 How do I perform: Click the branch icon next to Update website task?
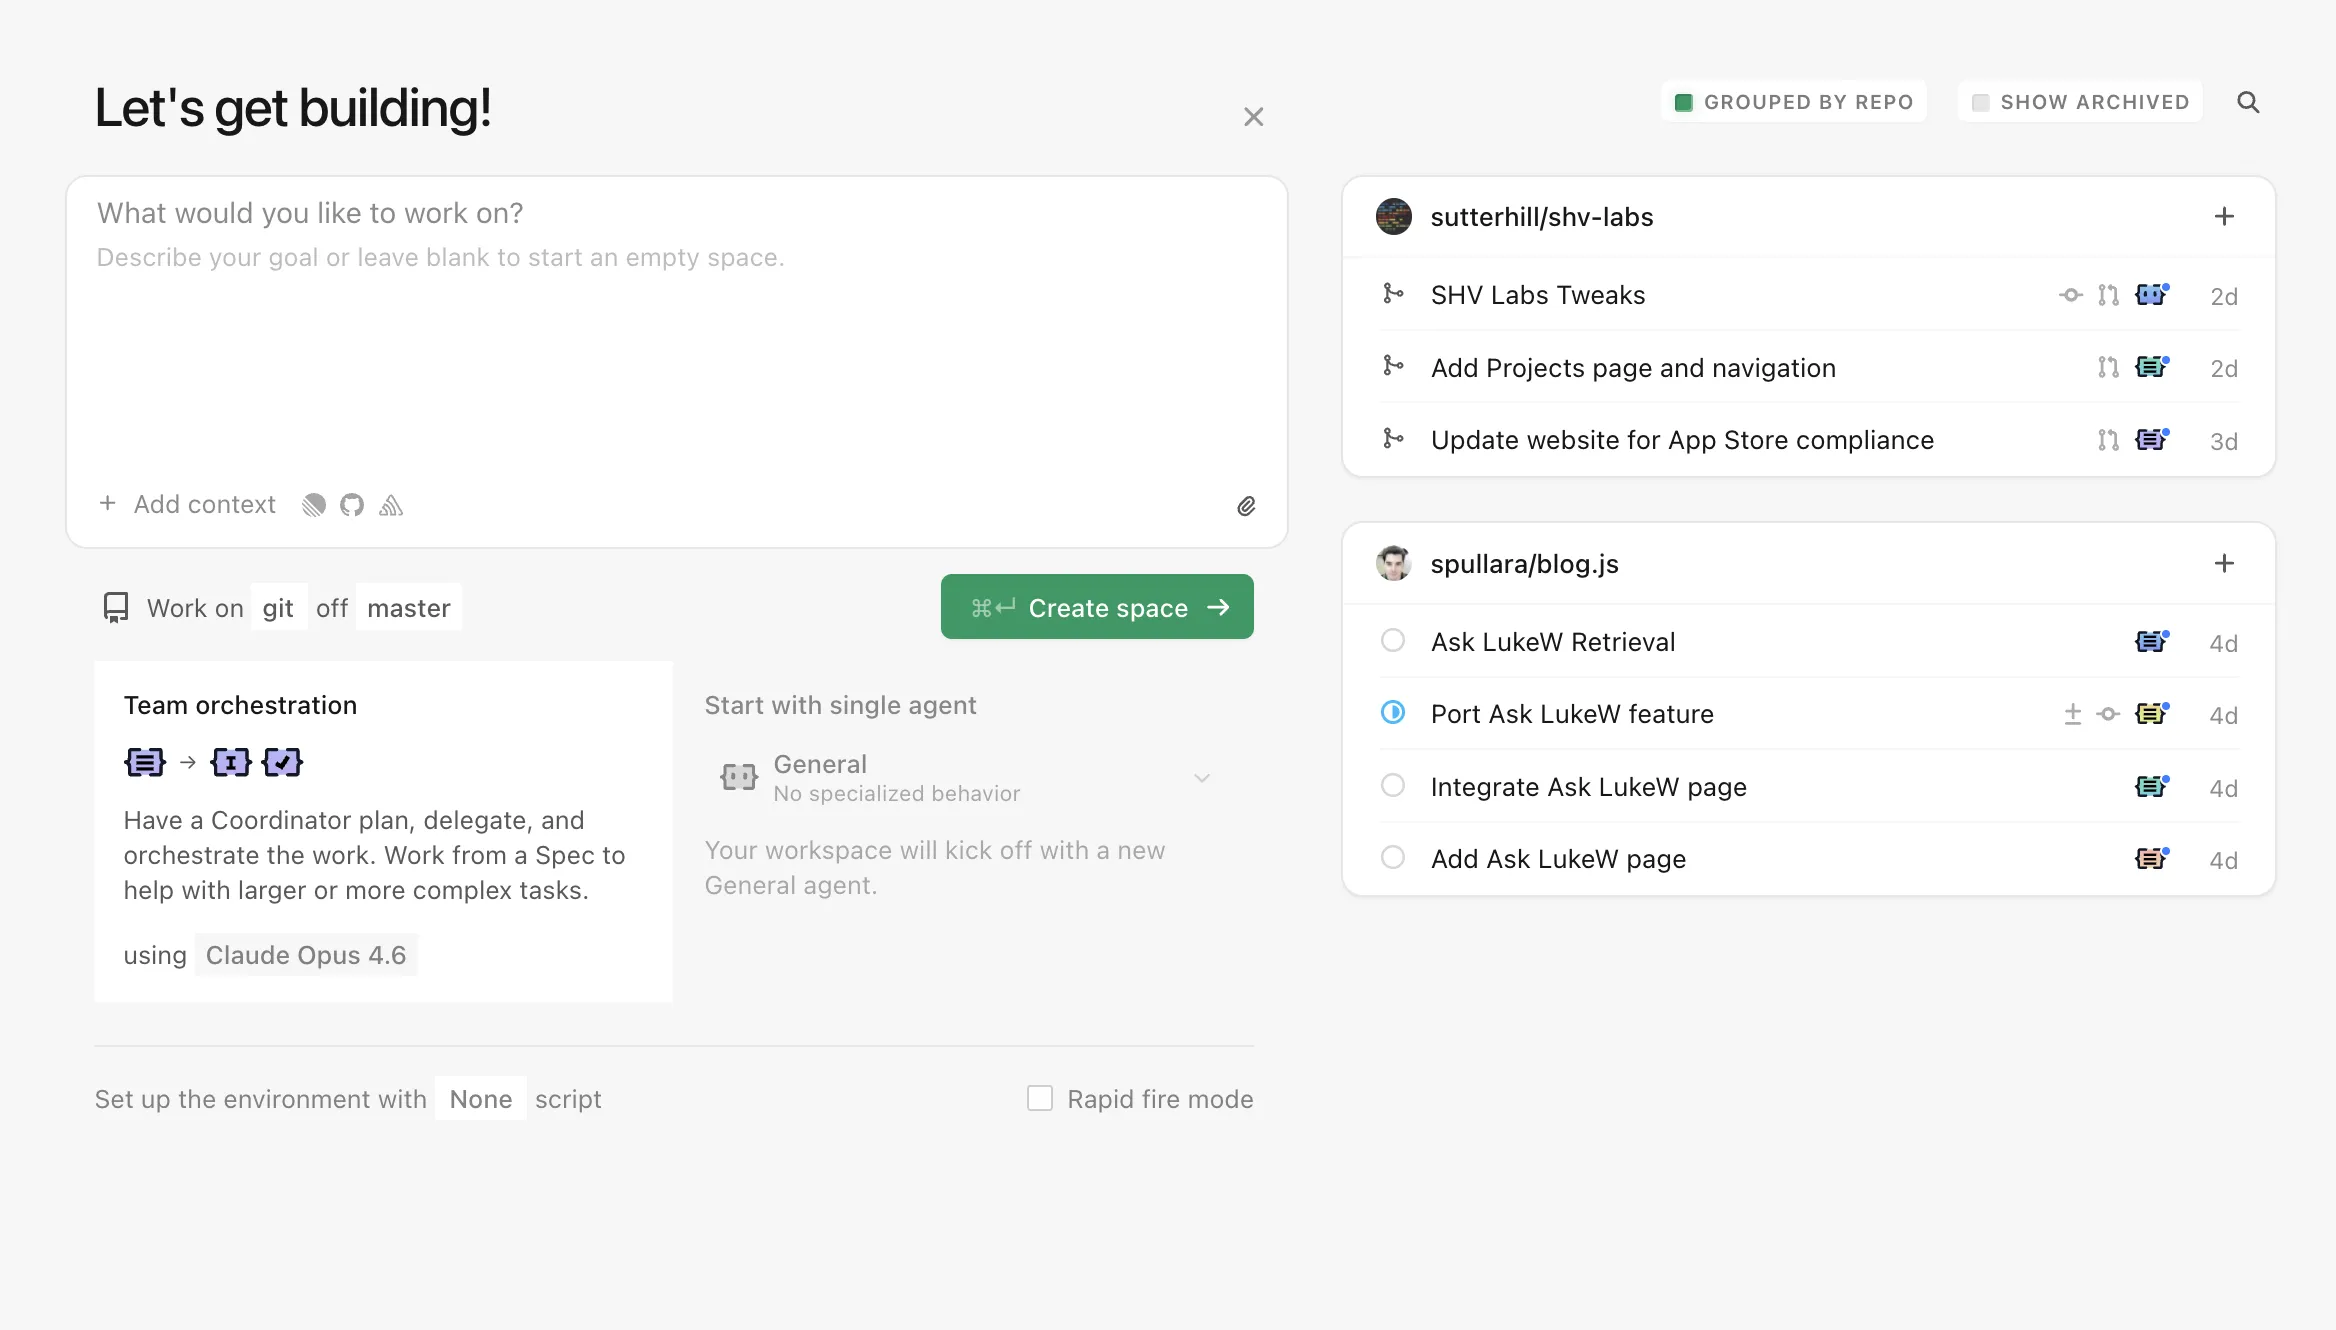pyautogui.click(x=1392, y=438)
